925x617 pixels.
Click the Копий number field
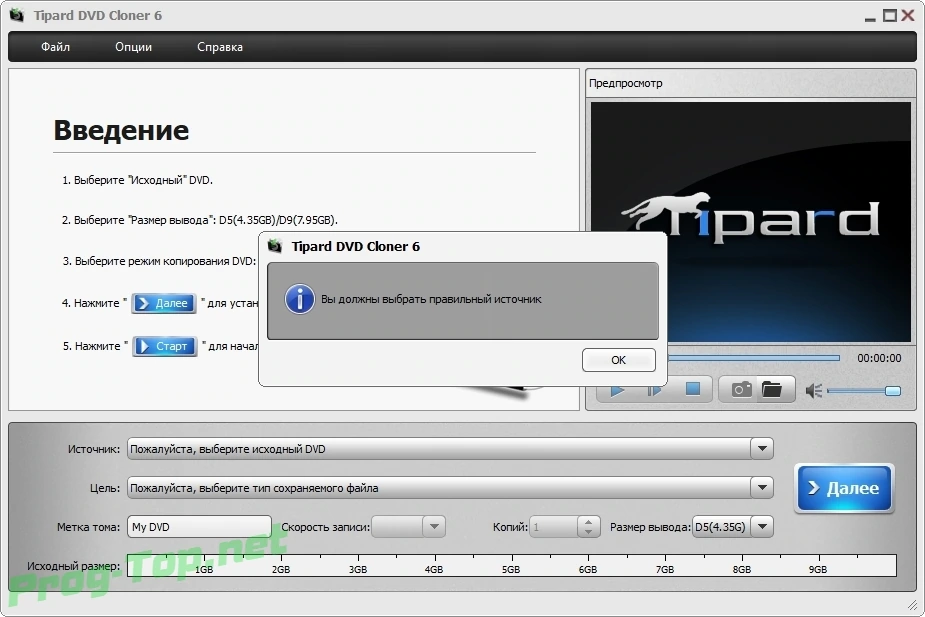[x=554, y=527]
